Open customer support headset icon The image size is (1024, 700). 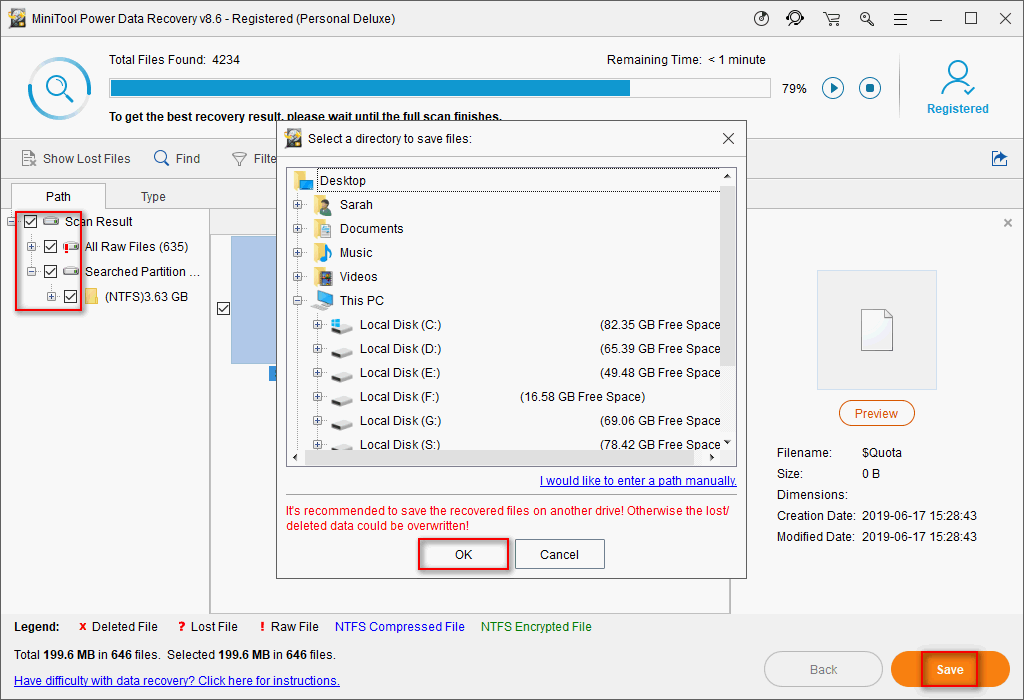(x=795, y=19)
